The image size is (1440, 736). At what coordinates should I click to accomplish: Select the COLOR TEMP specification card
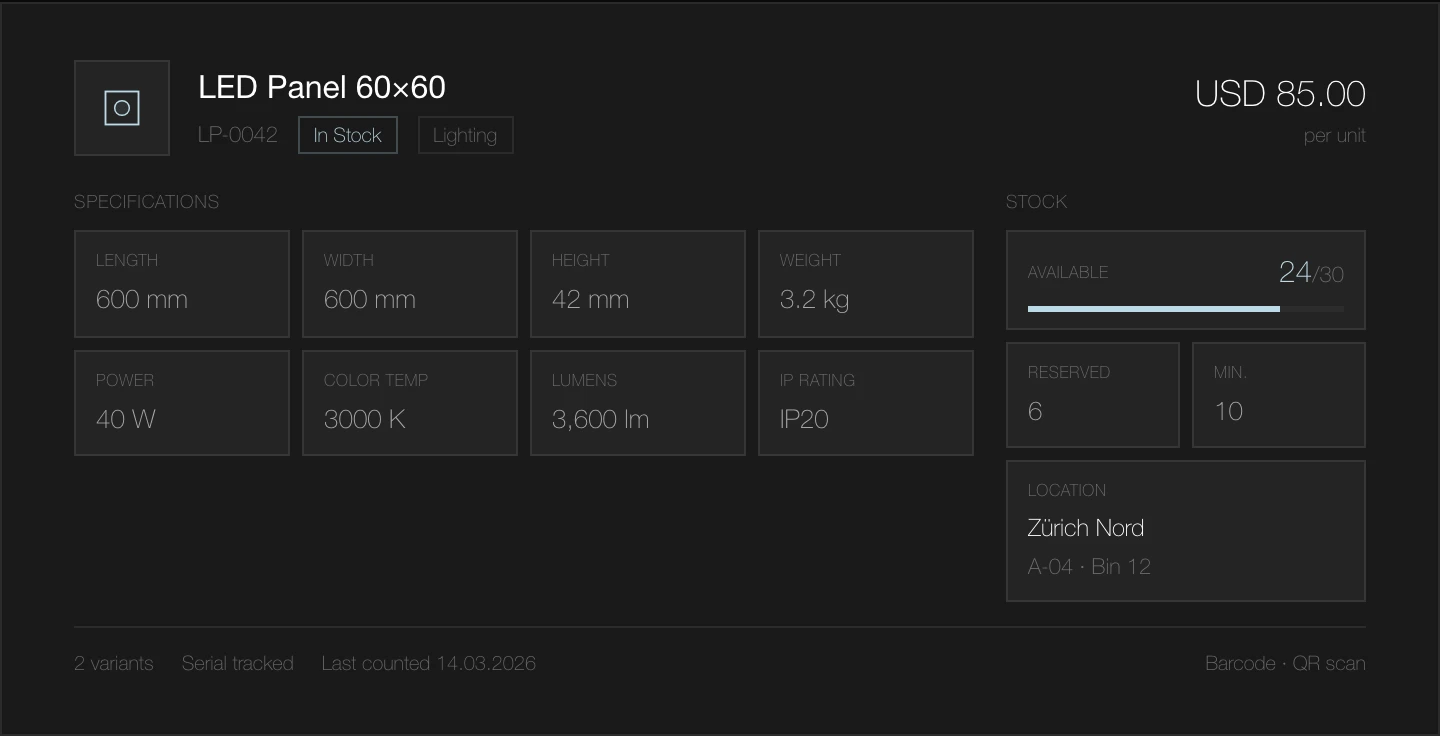[x=409, y=403]
